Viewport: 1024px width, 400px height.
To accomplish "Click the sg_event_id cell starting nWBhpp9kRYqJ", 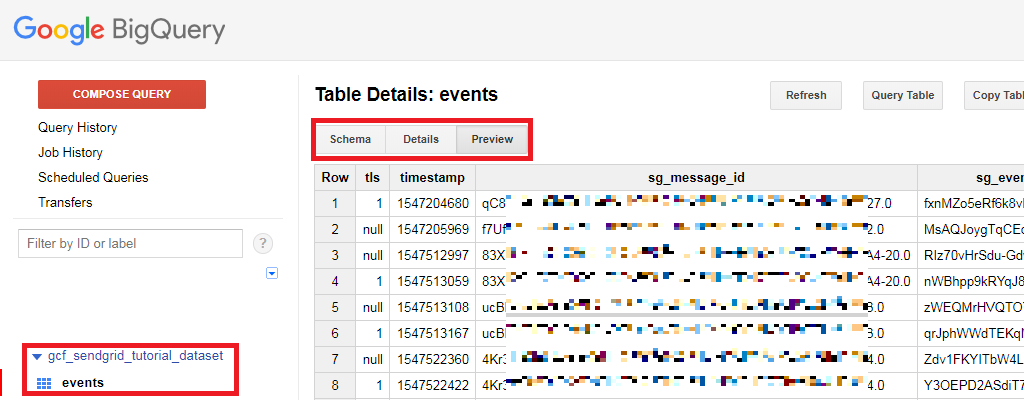I will coord(971,282).
